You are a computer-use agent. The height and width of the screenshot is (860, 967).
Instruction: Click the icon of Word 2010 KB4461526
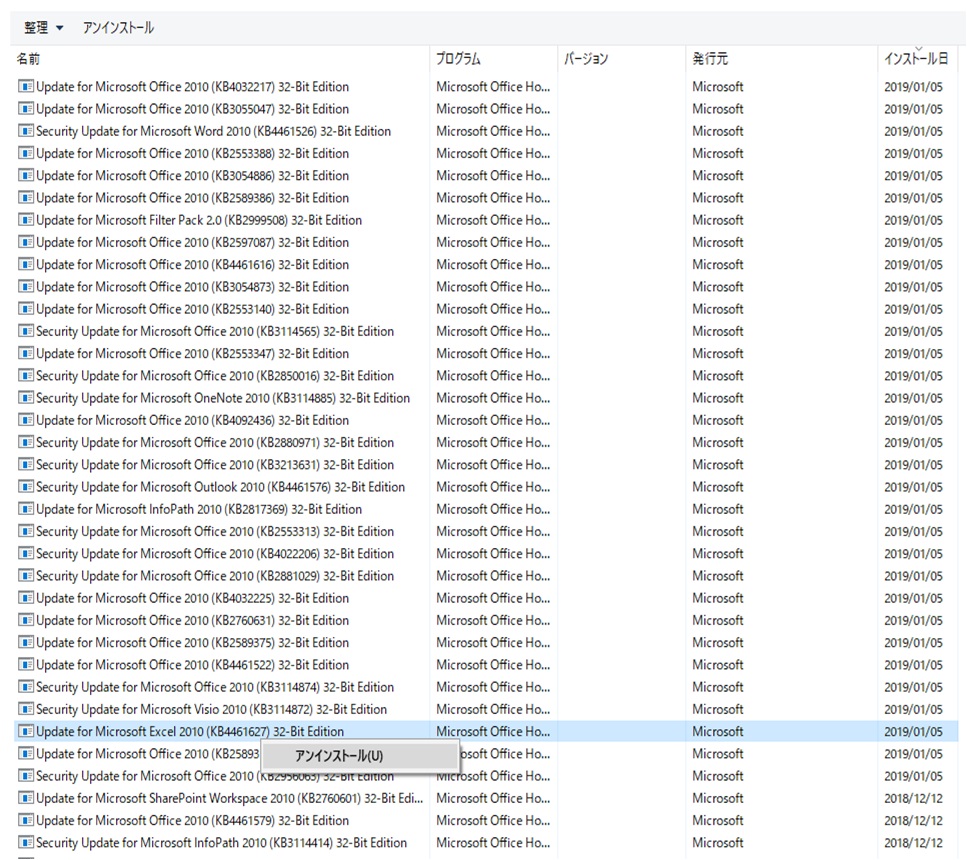(x=26, y=131)
